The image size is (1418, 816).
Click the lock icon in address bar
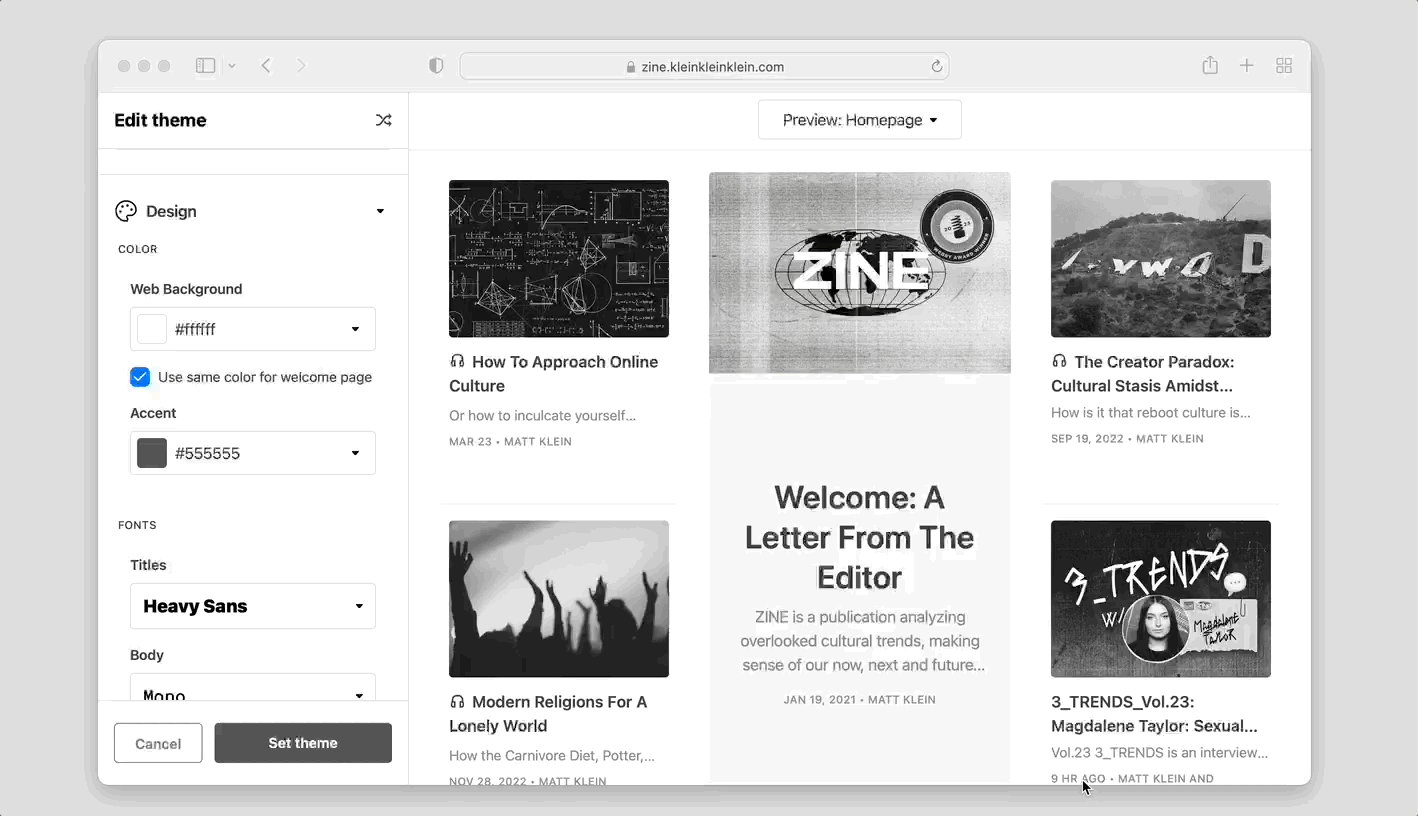point(631,67)
